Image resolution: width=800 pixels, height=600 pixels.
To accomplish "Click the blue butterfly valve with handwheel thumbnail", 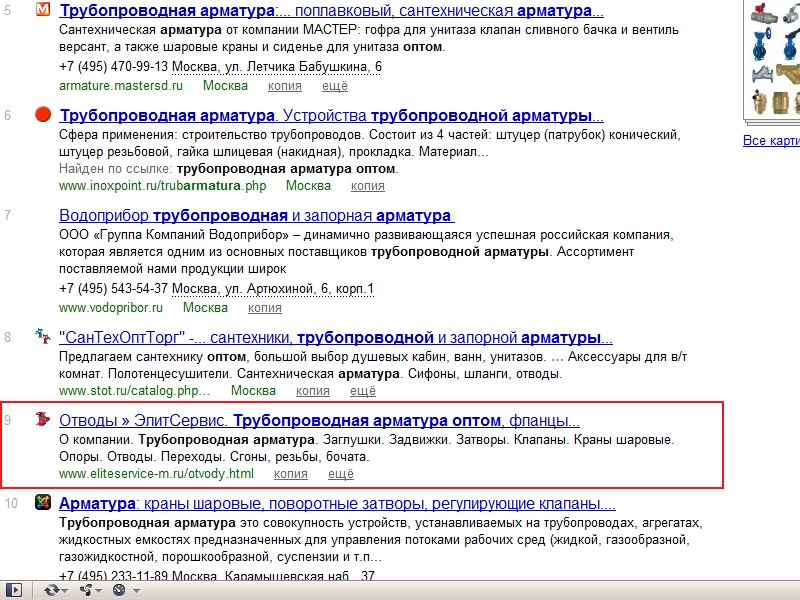I will click(760, 44).
